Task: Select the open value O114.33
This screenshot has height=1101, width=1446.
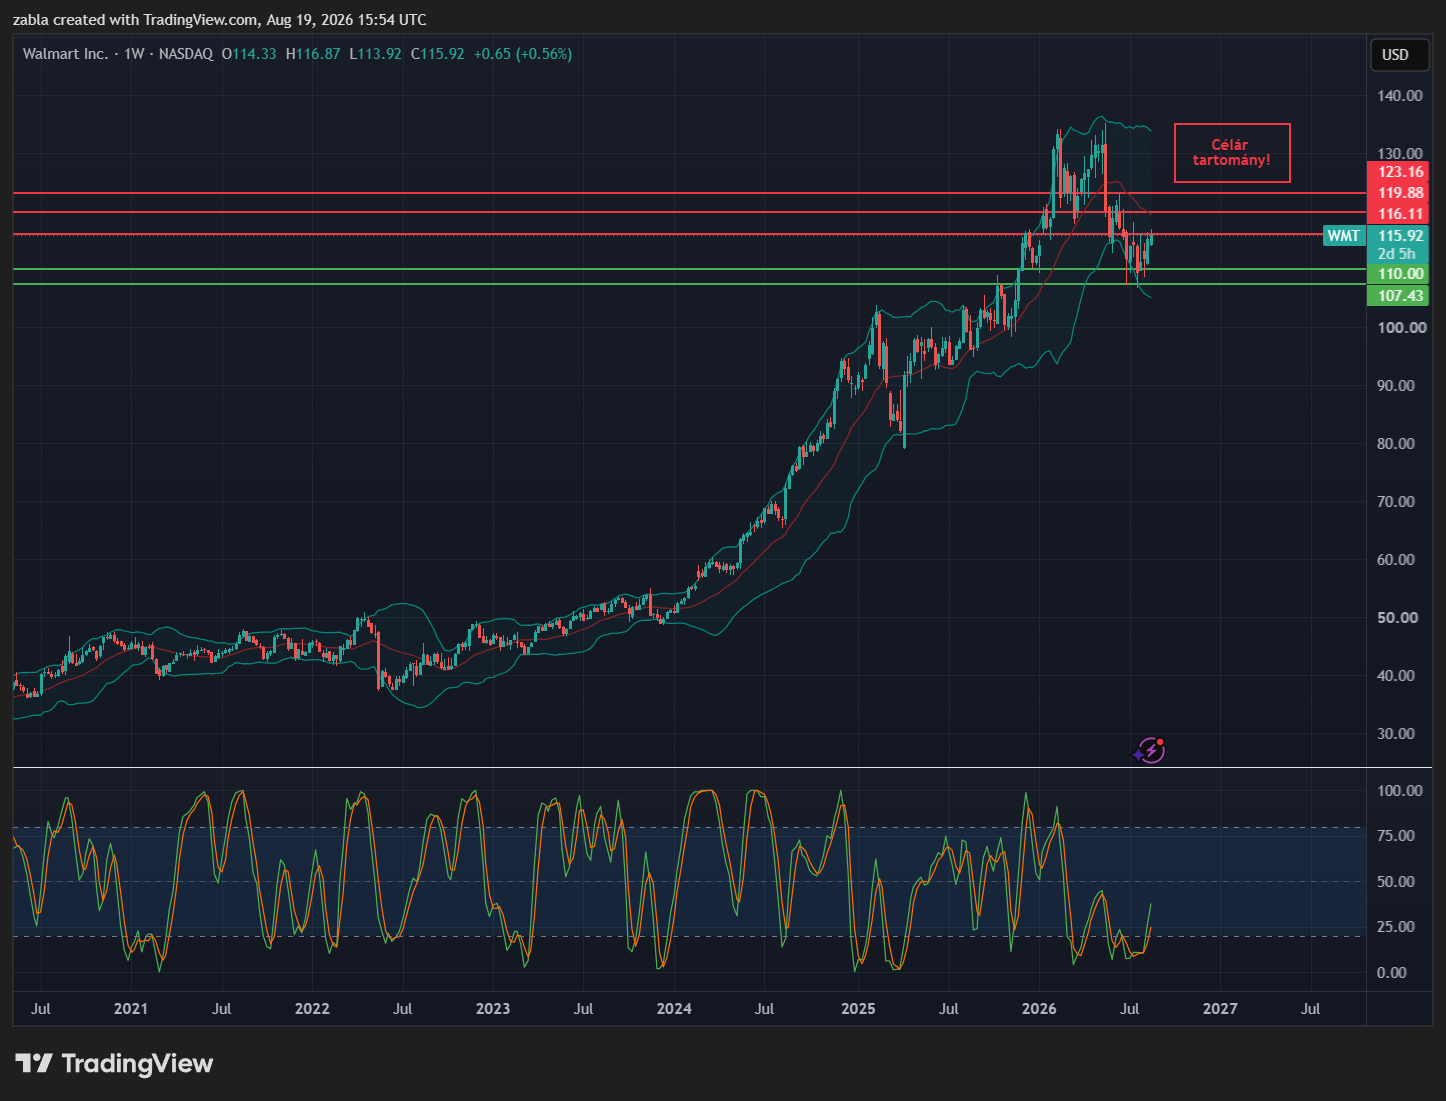Action: click(x=249, y=54)
